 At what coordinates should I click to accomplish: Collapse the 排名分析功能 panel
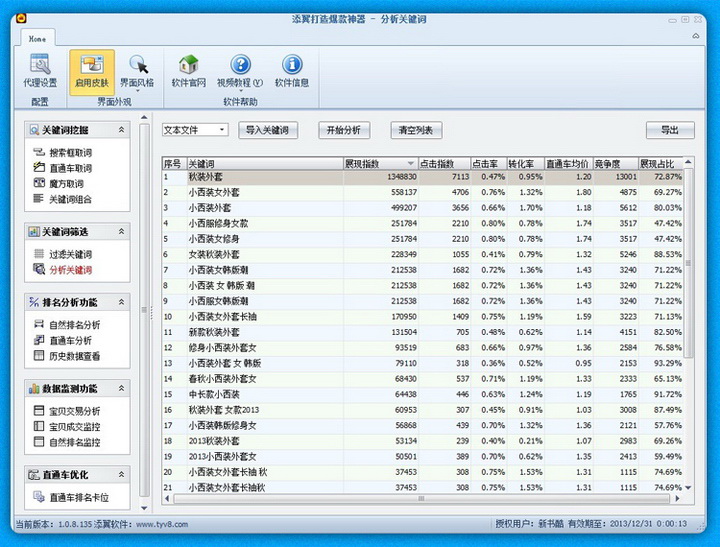[x=121, y=302]
